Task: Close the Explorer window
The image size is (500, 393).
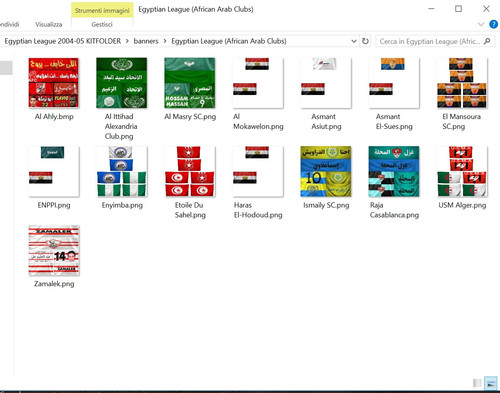Action: tap(486, 9)
